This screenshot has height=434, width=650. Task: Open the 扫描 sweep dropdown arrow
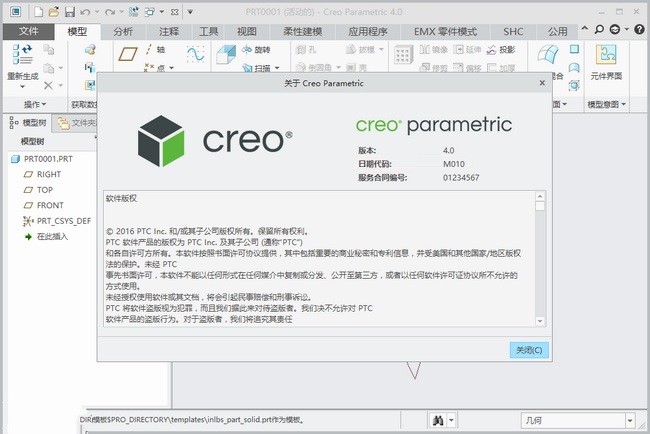pyautogui.click(x=277, y=68)
